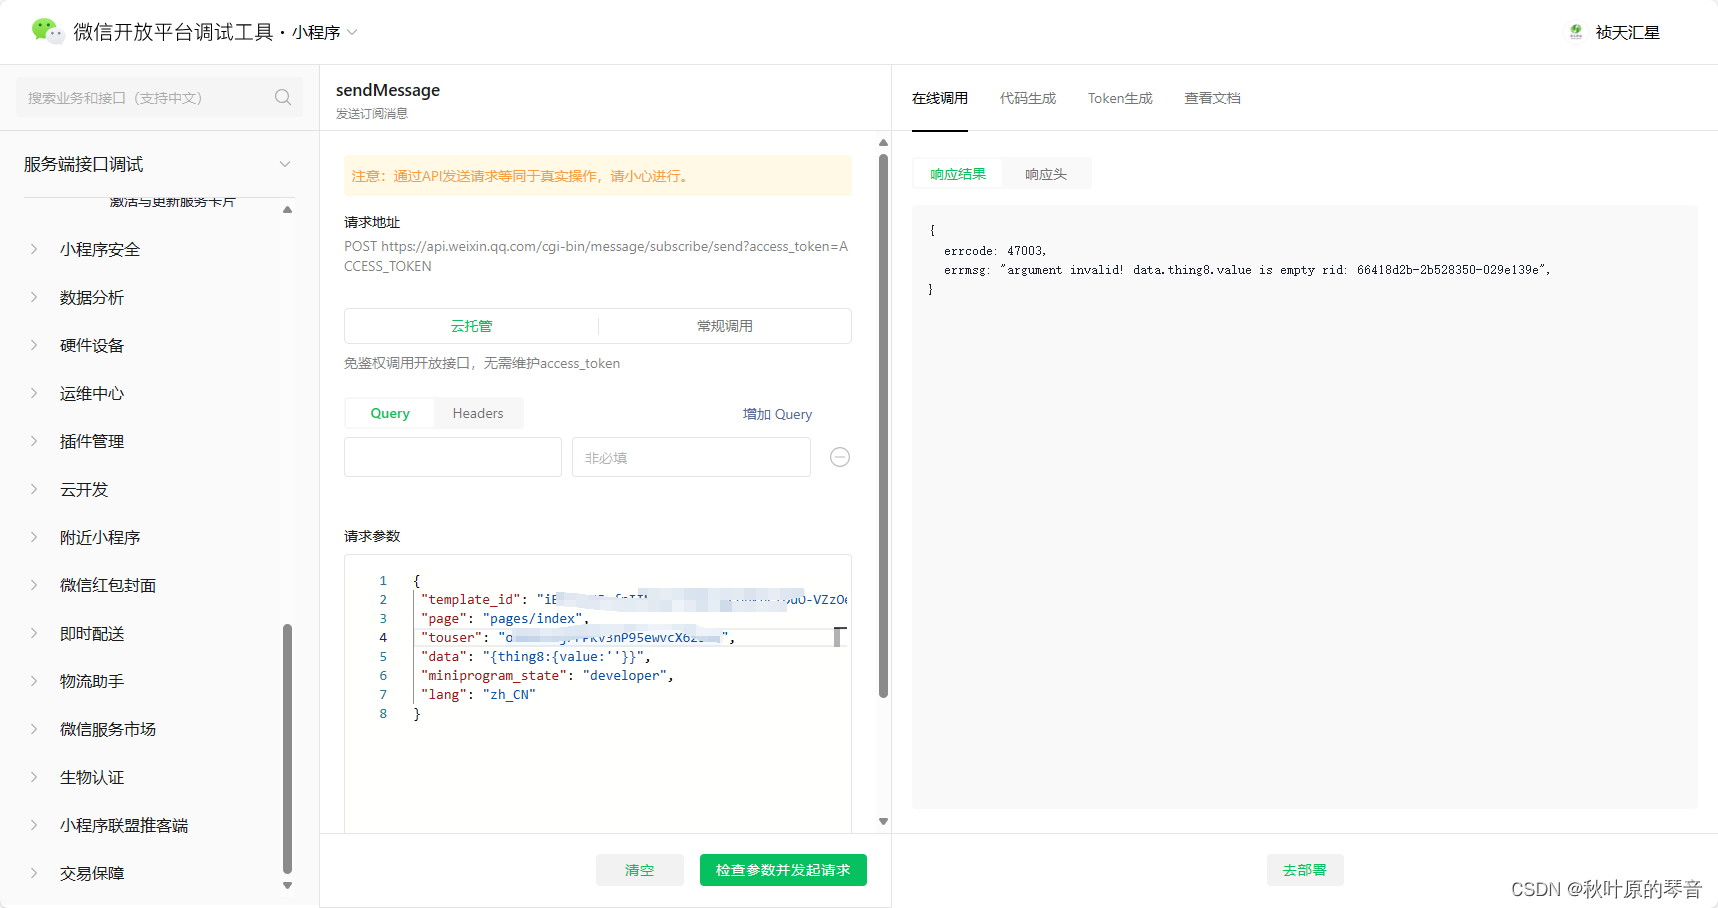This screenshot has width=1718, height=908.
Task: Click the "template_id" line in JSON editor
Action: tap(634, 600)
